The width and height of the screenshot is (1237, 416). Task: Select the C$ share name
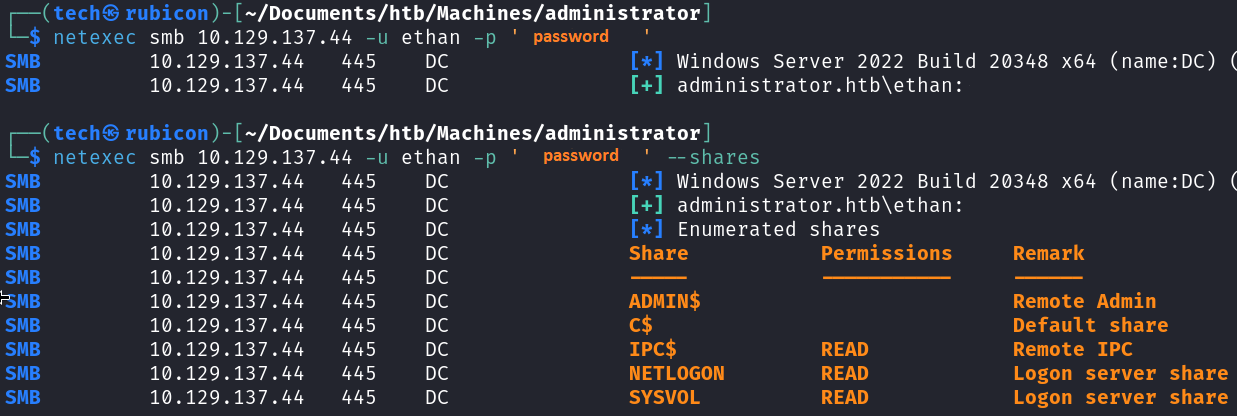641,326
